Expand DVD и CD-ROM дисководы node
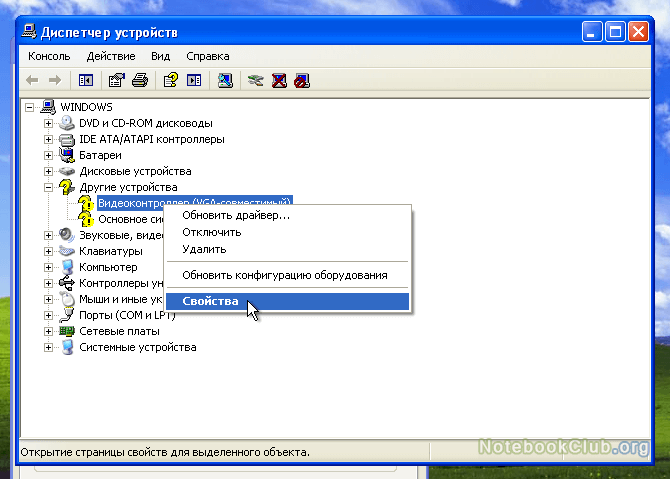Screen dimensions: 670x479 pos(48,123)
